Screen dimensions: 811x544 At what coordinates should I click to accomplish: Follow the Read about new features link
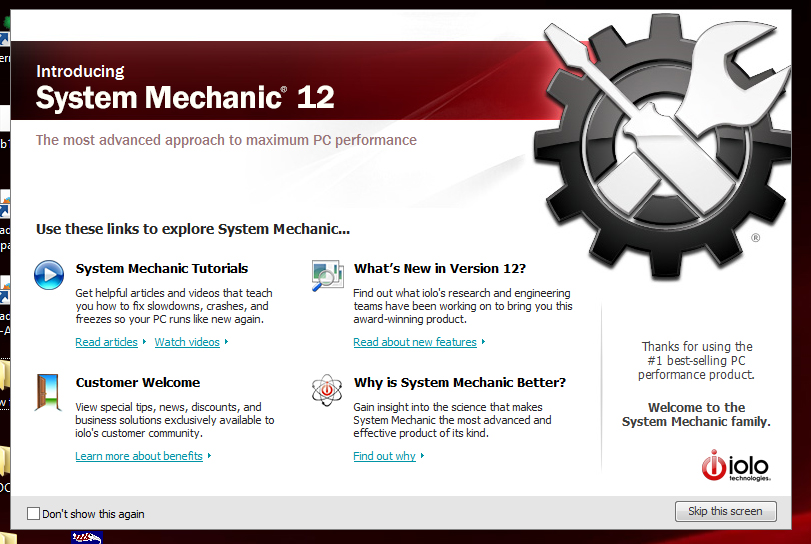click(x=415, y=342)
